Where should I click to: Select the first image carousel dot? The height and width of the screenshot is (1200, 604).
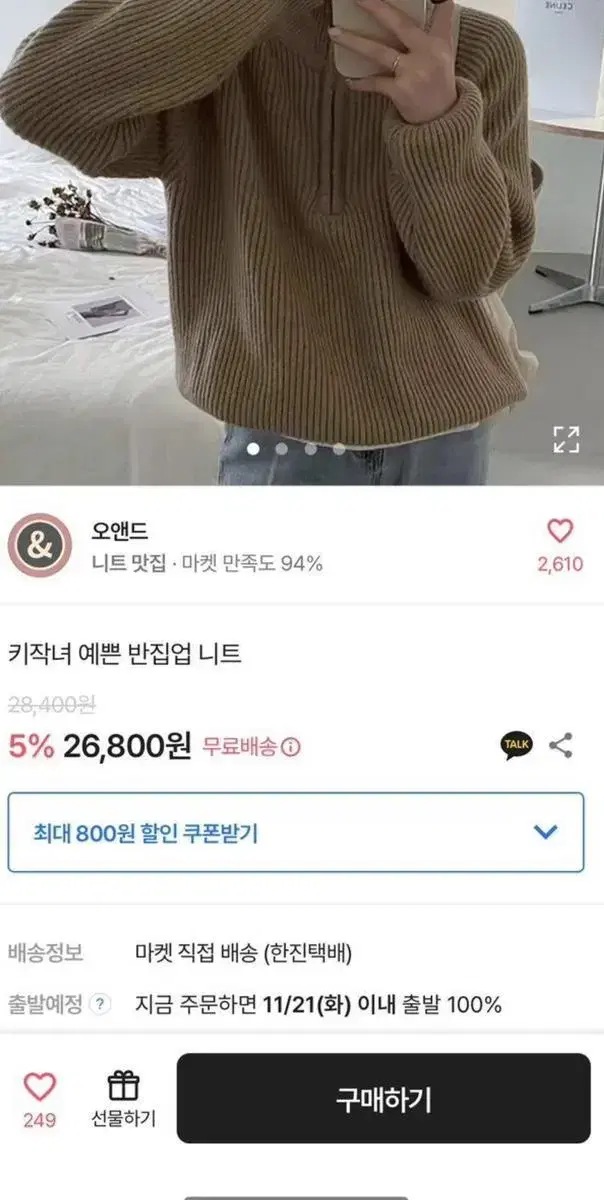click(253, 449)
